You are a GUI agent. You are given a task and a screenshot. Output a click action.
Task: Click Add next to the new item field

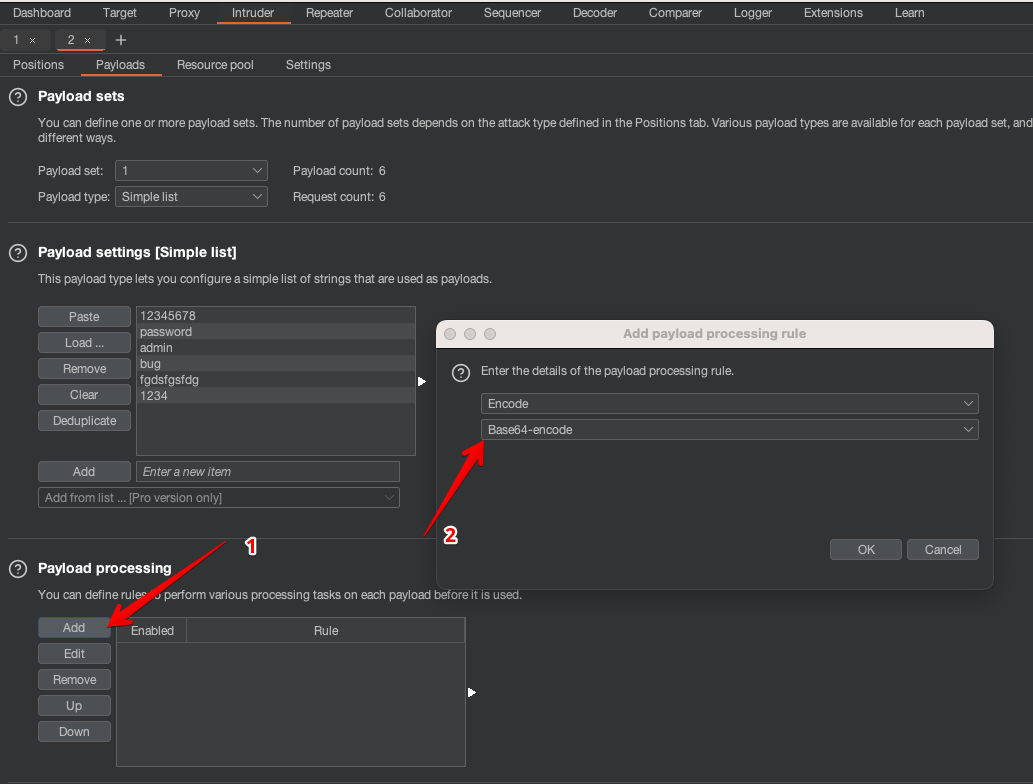tap(84, 472)
